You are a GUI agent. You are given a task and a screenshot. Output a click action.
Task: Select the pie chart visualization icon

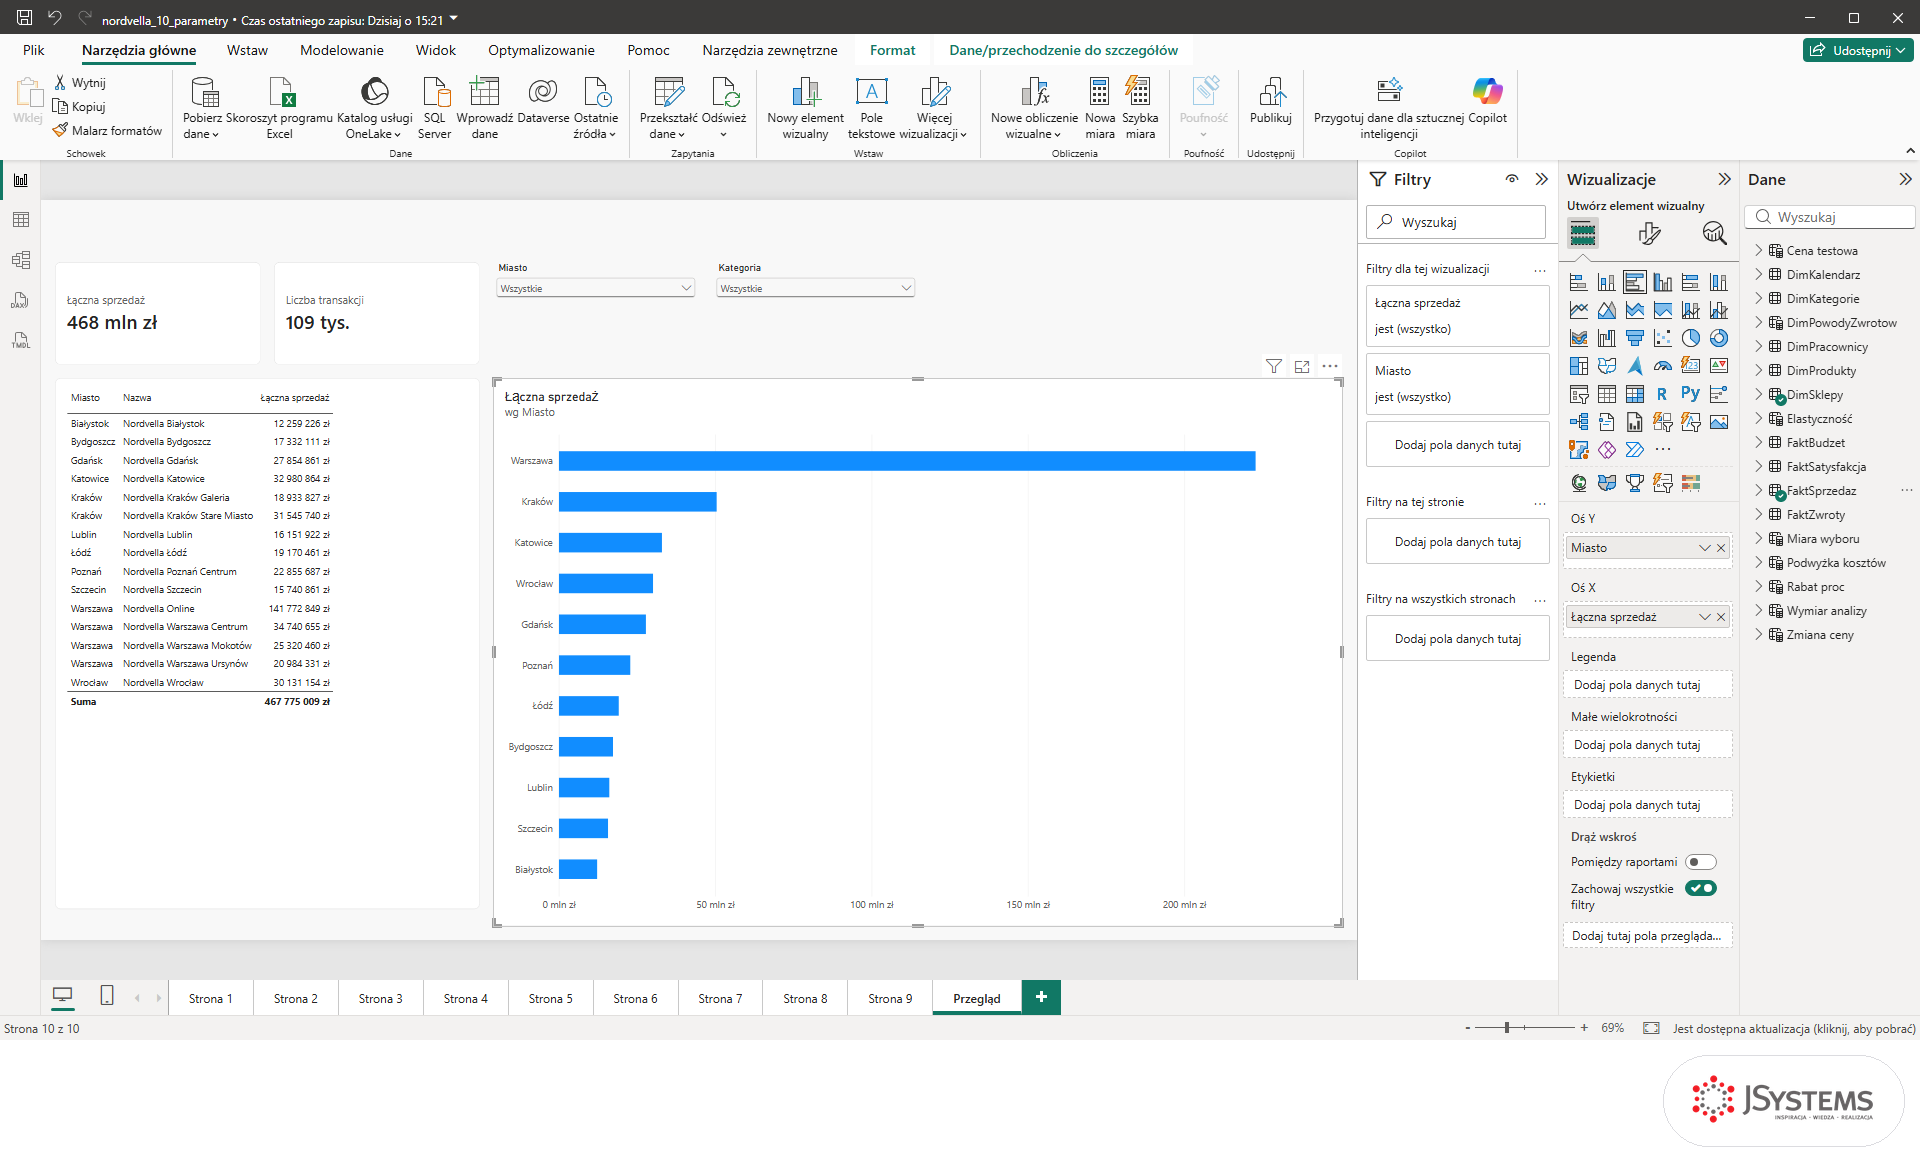[1690, 338]
